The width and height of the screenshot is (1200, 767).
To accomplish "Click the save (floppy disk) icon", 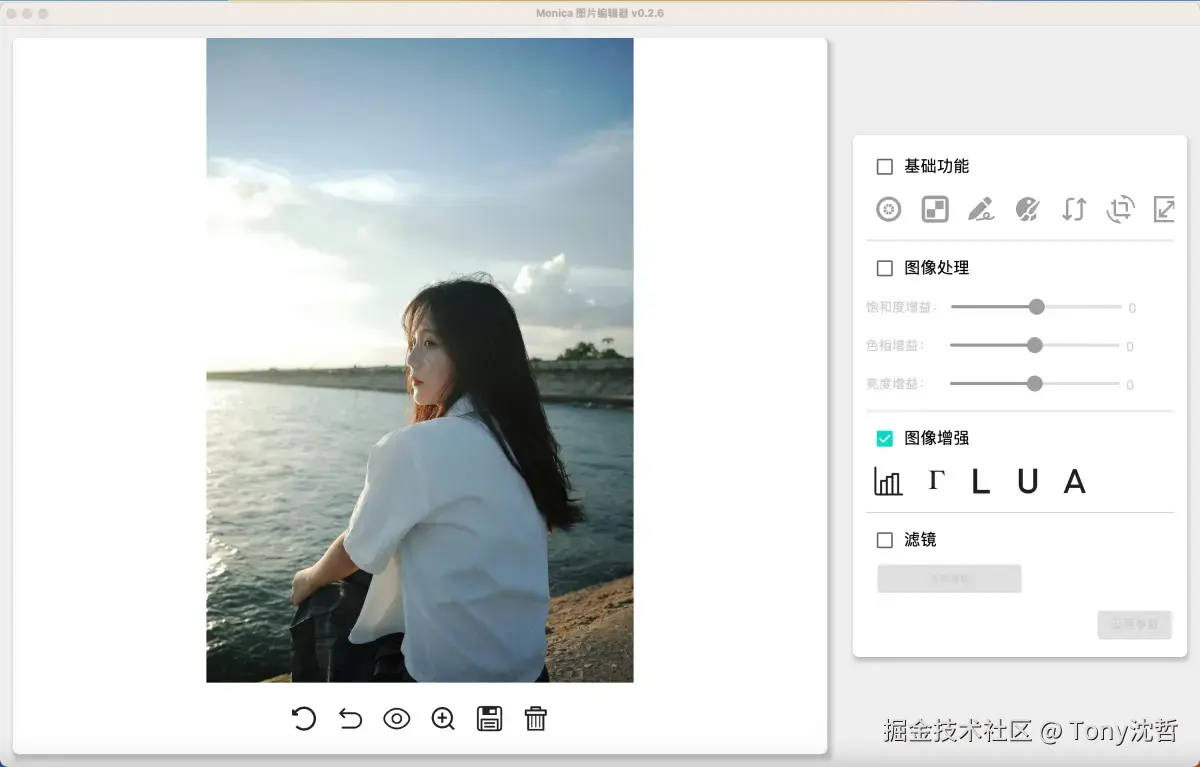I will [489, 719].
